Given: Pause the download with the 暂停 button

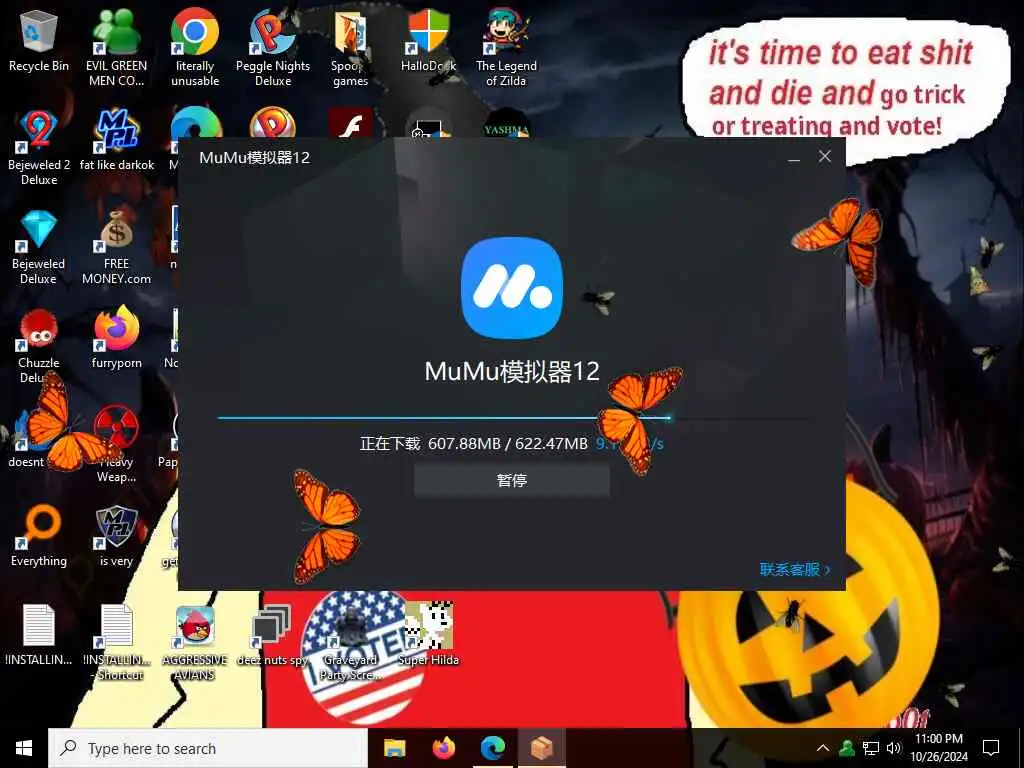Looking at the screenshot, I should 511,481.
